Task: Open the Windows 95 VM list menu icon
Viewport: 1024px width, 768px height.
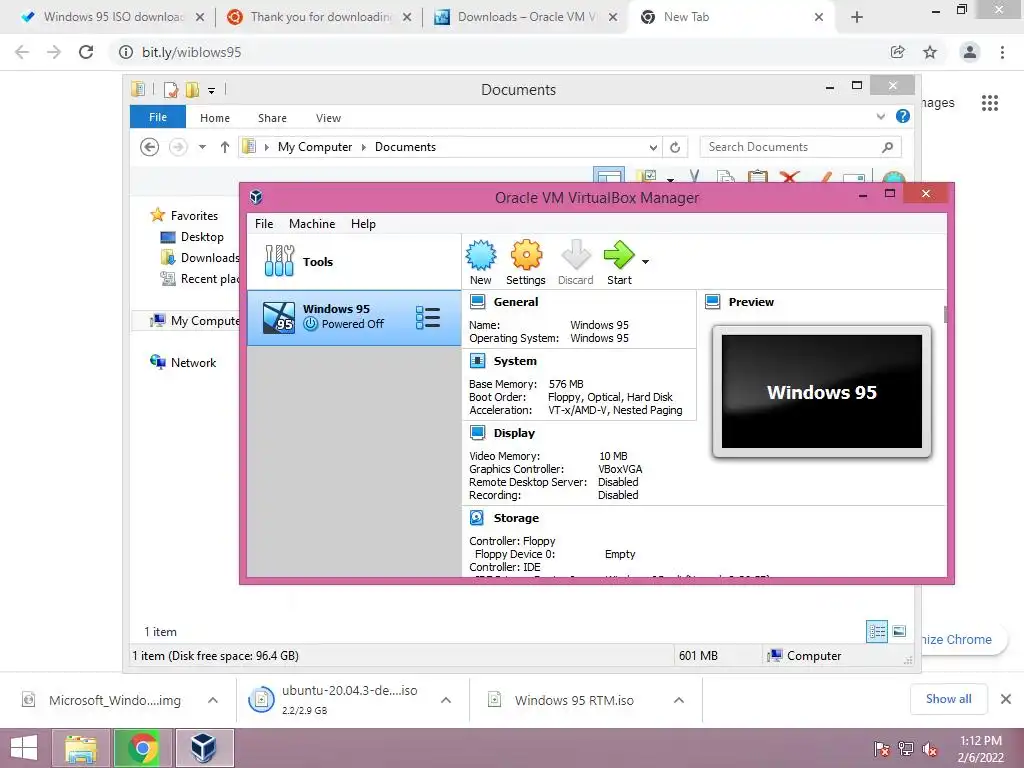Action: point(428,317)
